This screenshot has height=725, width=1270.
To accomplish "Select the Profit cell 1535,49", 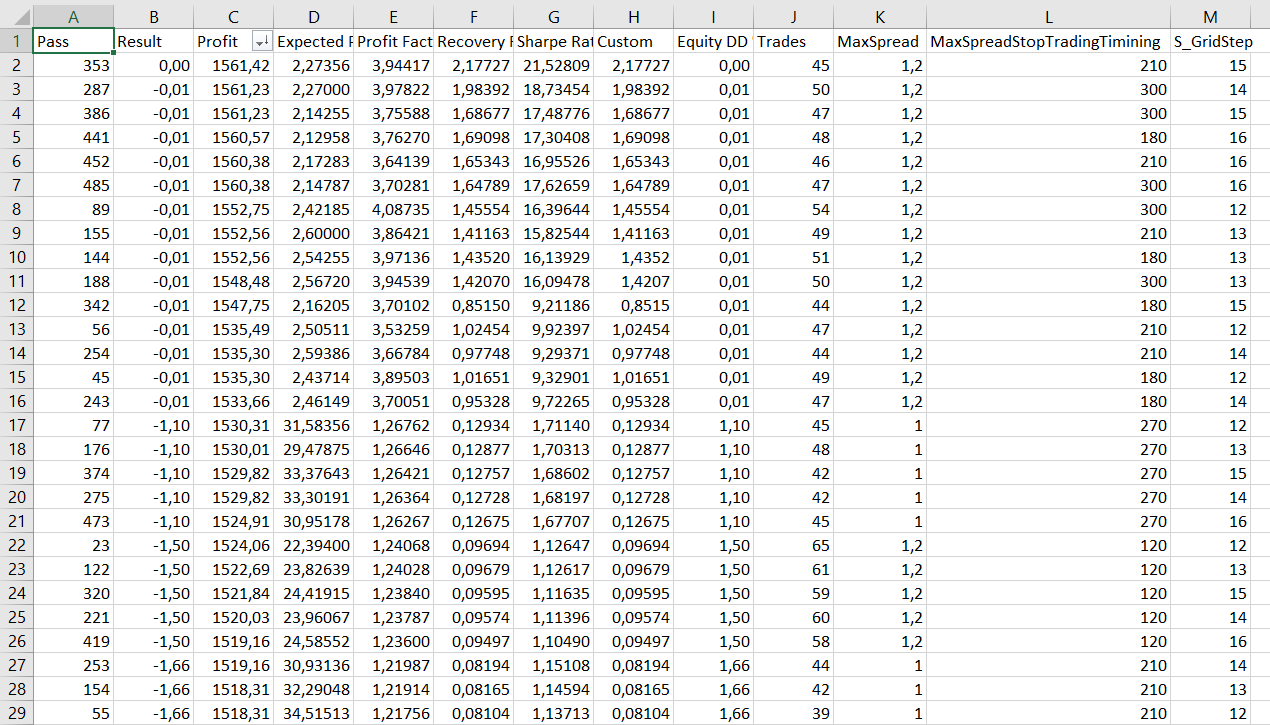I will 233,329.
